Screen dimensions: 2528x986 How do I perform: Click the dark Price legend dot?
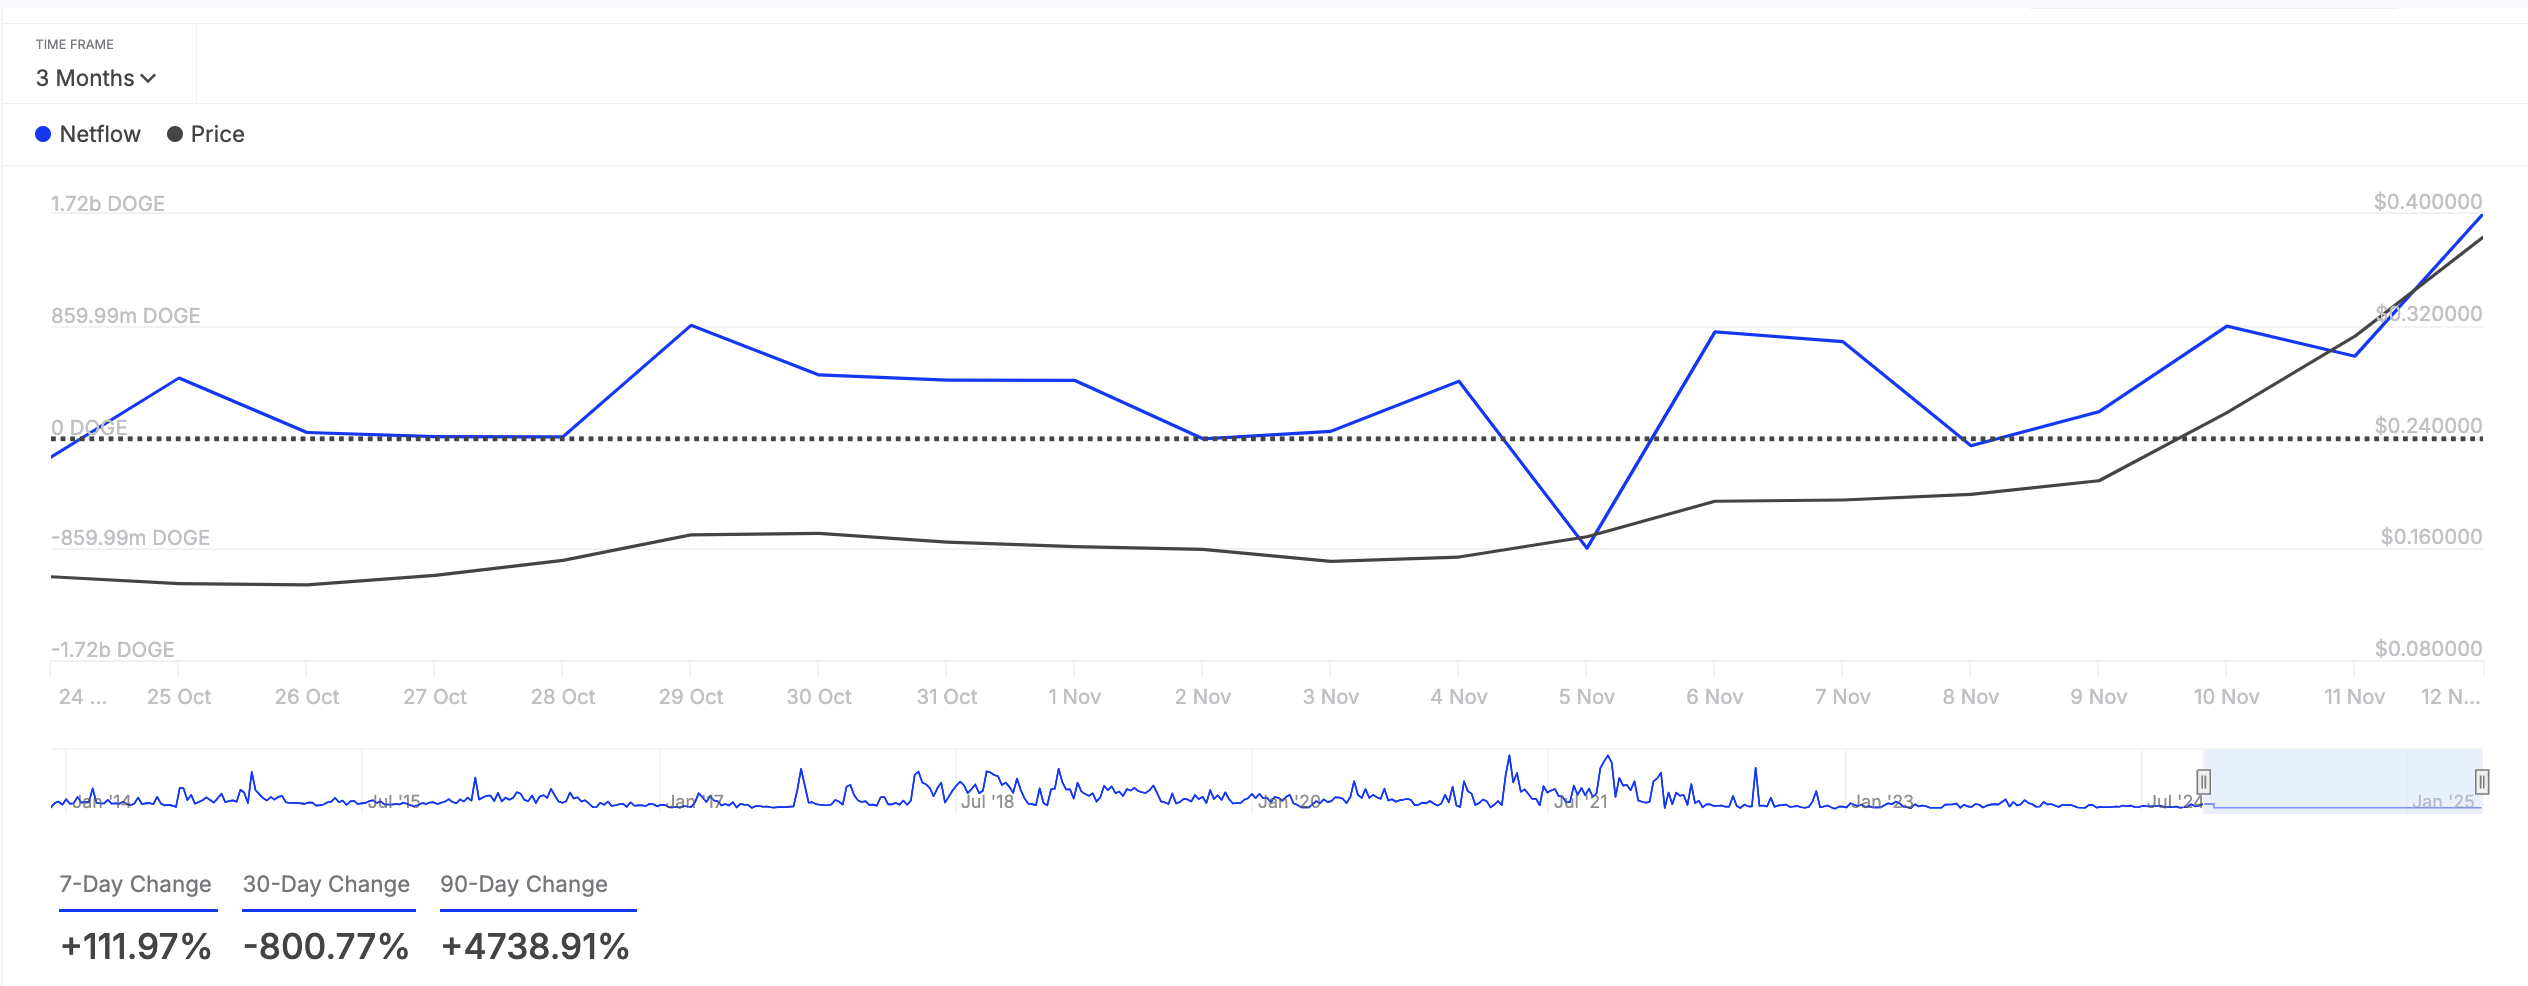(x=175, y=134)
